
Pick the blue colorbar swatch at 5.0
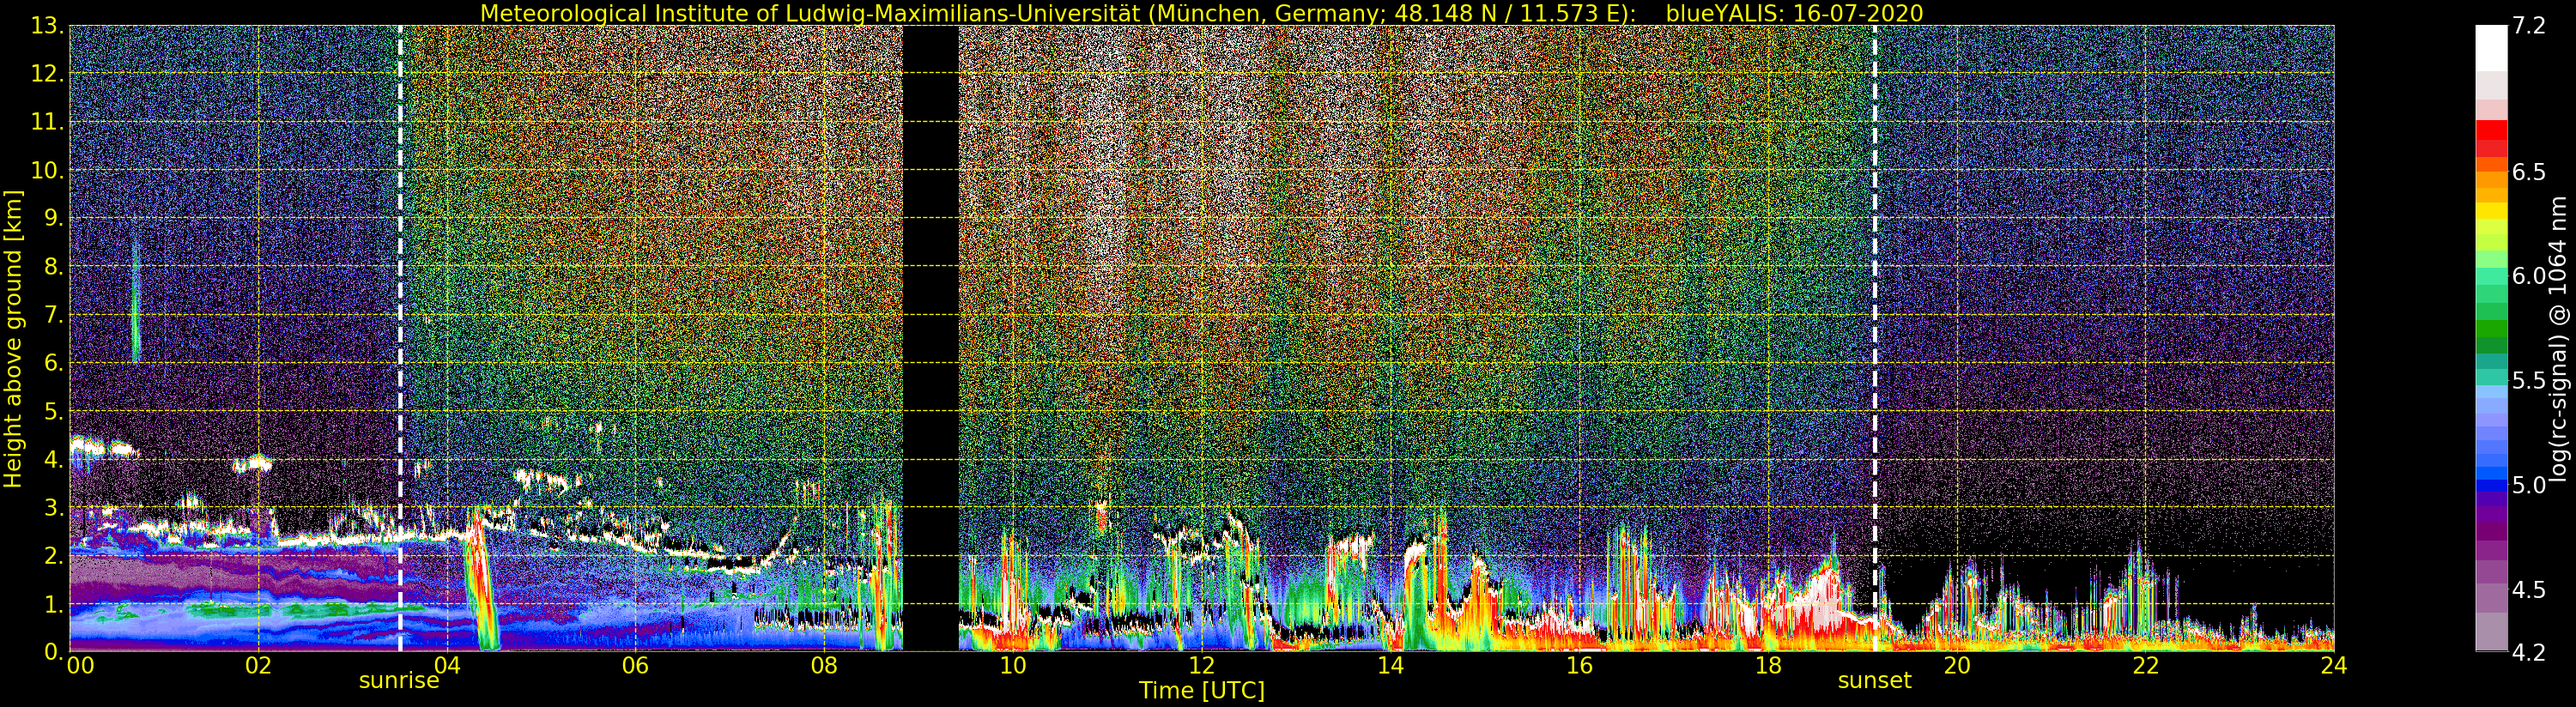pyautogui.click(x=2490, y=486)
